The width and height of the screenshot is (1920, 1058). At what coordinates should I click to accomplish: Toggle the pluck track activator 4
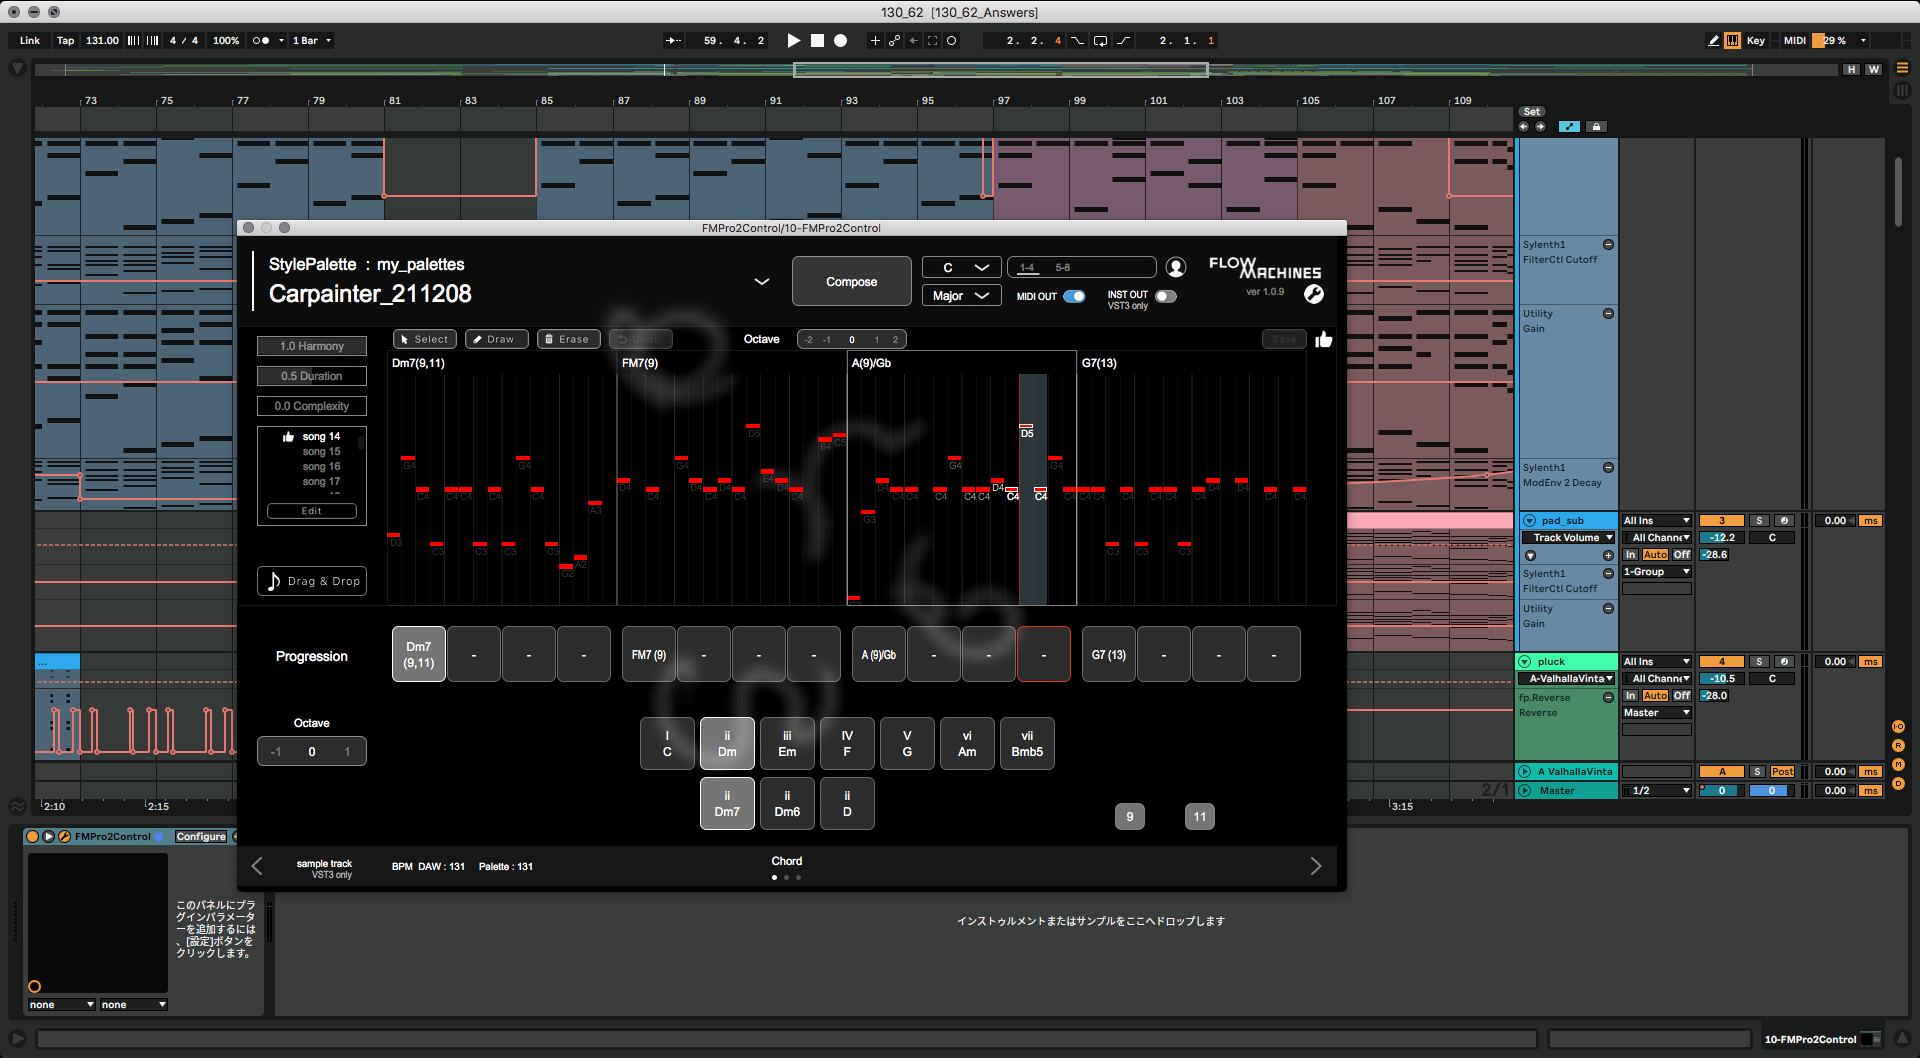tap(1722, 662)
